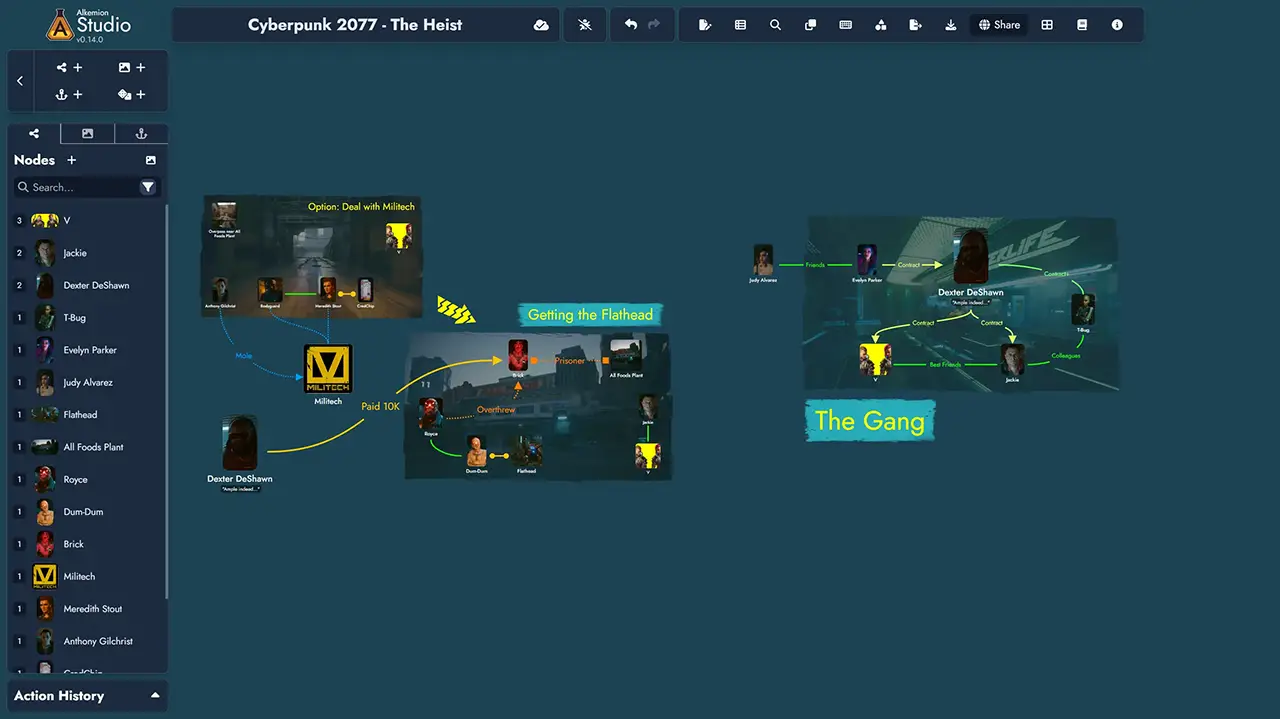This screenshot has height=719, width=1280.
Task: Click the Share button
Action: pos(999,25)
